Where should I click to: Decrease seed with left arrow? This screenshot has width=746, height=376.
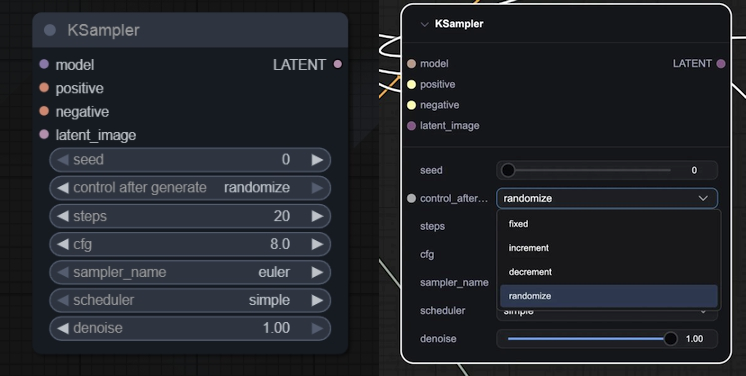click(x=63, y=159)
